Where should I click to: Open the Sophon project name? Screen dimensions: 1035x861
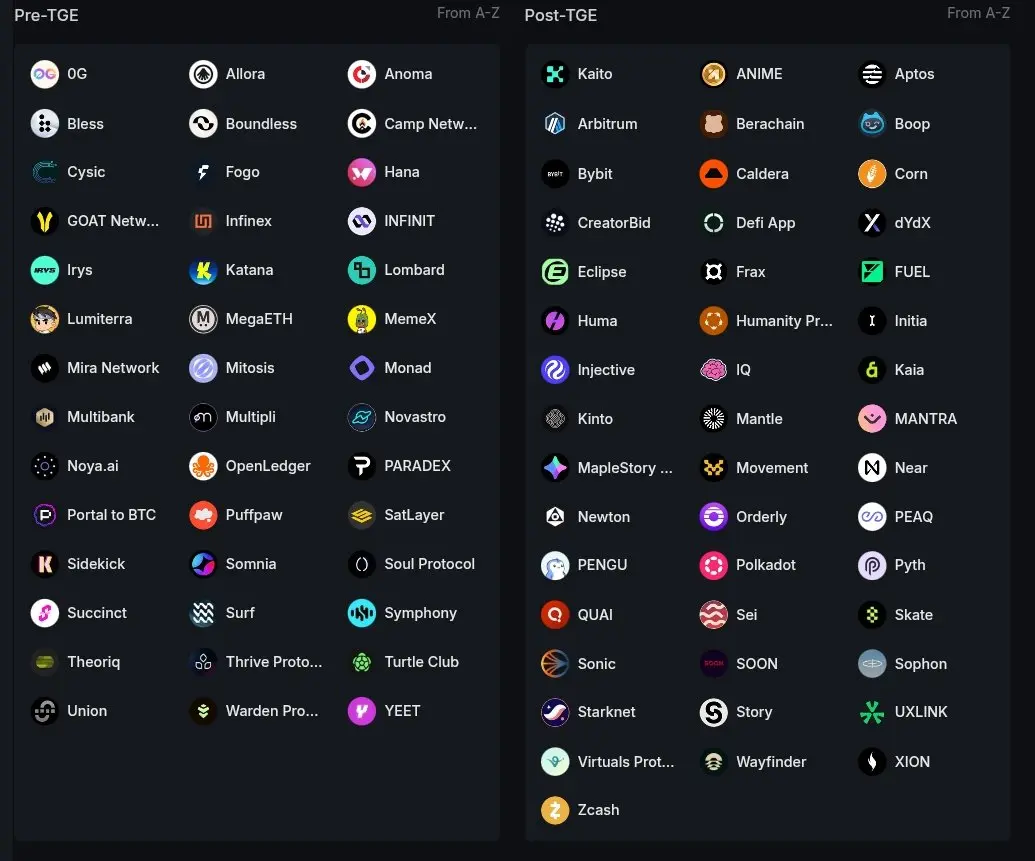point(920,664)
